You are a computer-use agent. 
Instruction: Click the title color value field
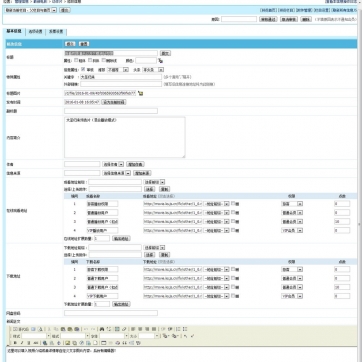click(146, 61)
